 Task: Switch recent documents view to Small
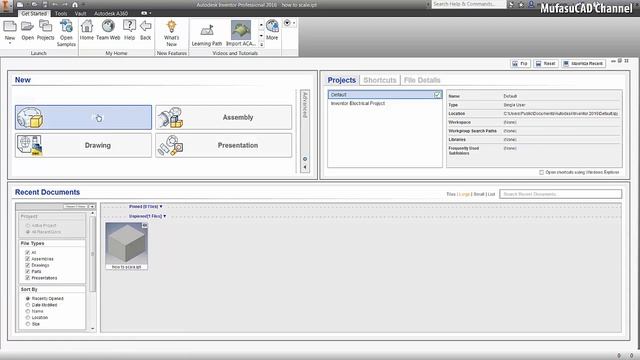[x=479, y=194]
